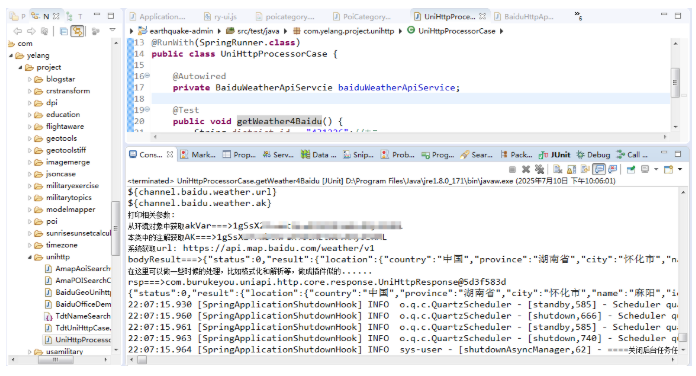Remove all terminated launches (double X icon)
696x376 pixels.
point(539,169)
